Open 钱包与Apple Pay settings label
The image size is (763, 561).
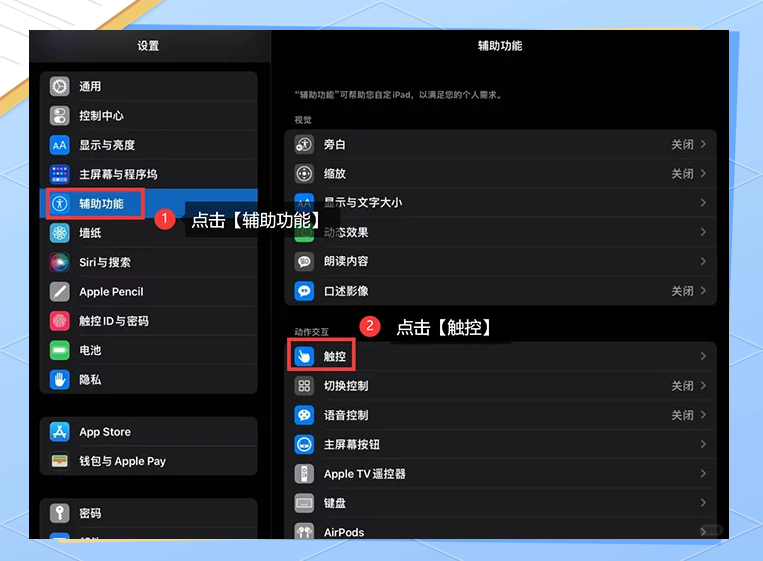point(123,461)
